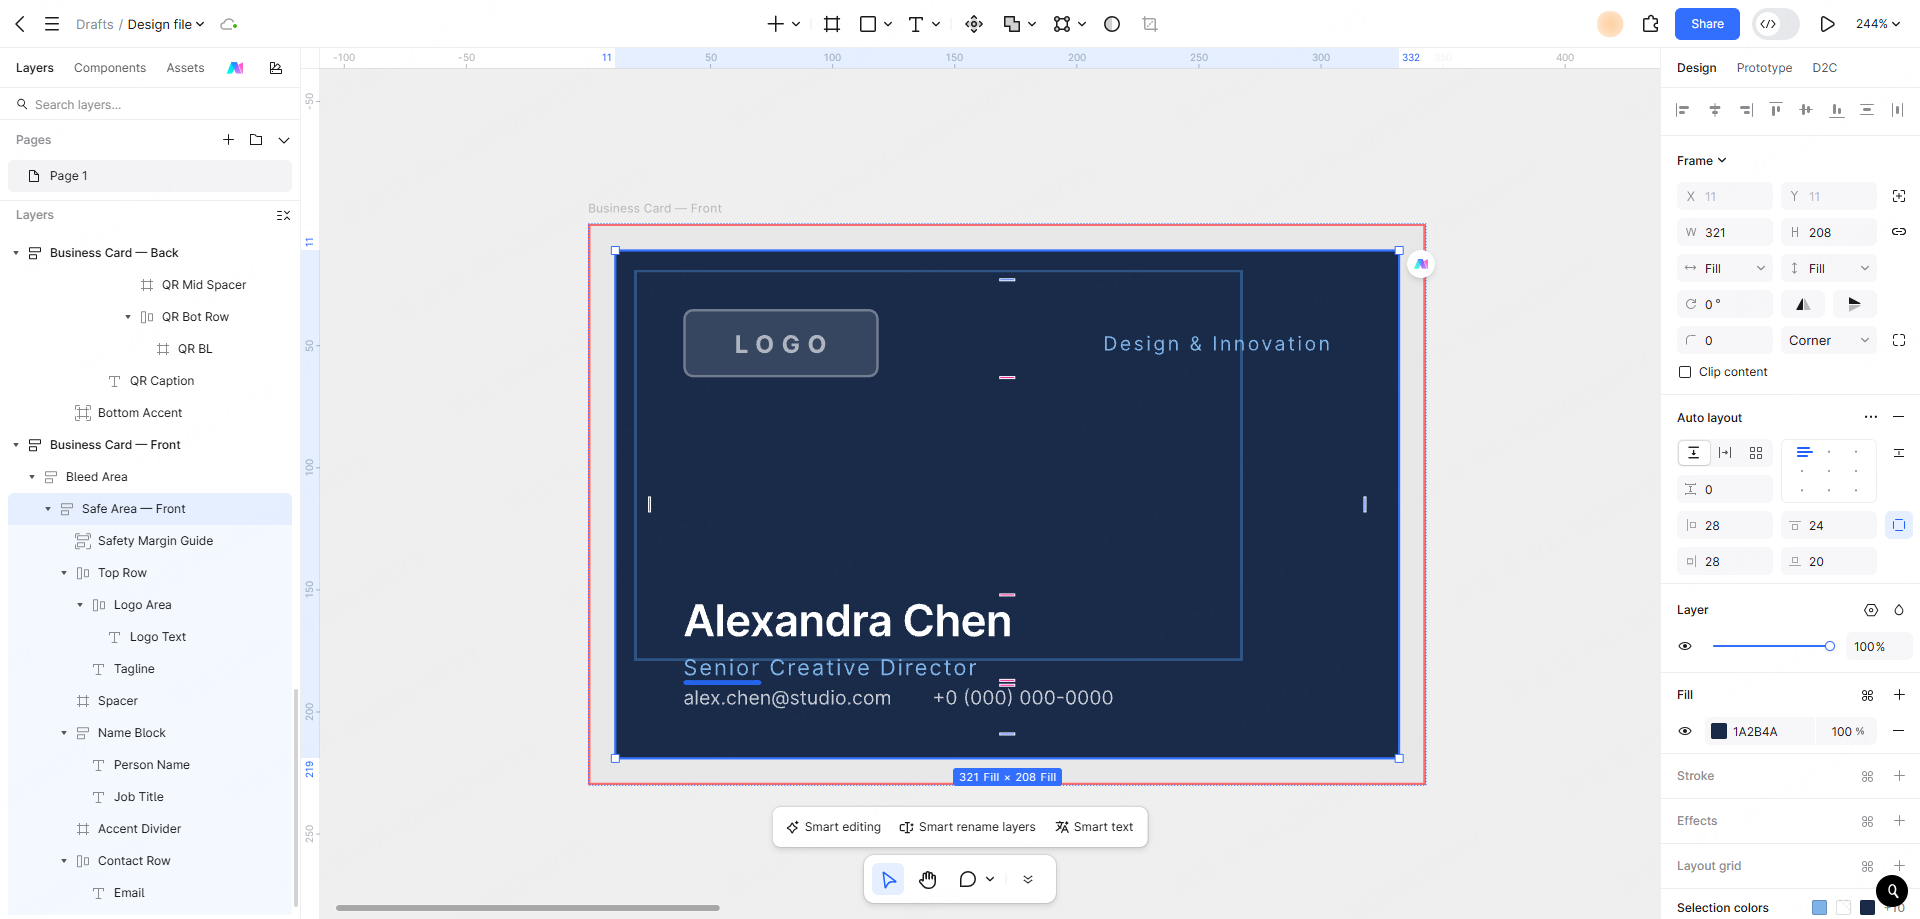1920x919 pixels.
Task: Toggle individual padding button
Action: point(1899,525)
